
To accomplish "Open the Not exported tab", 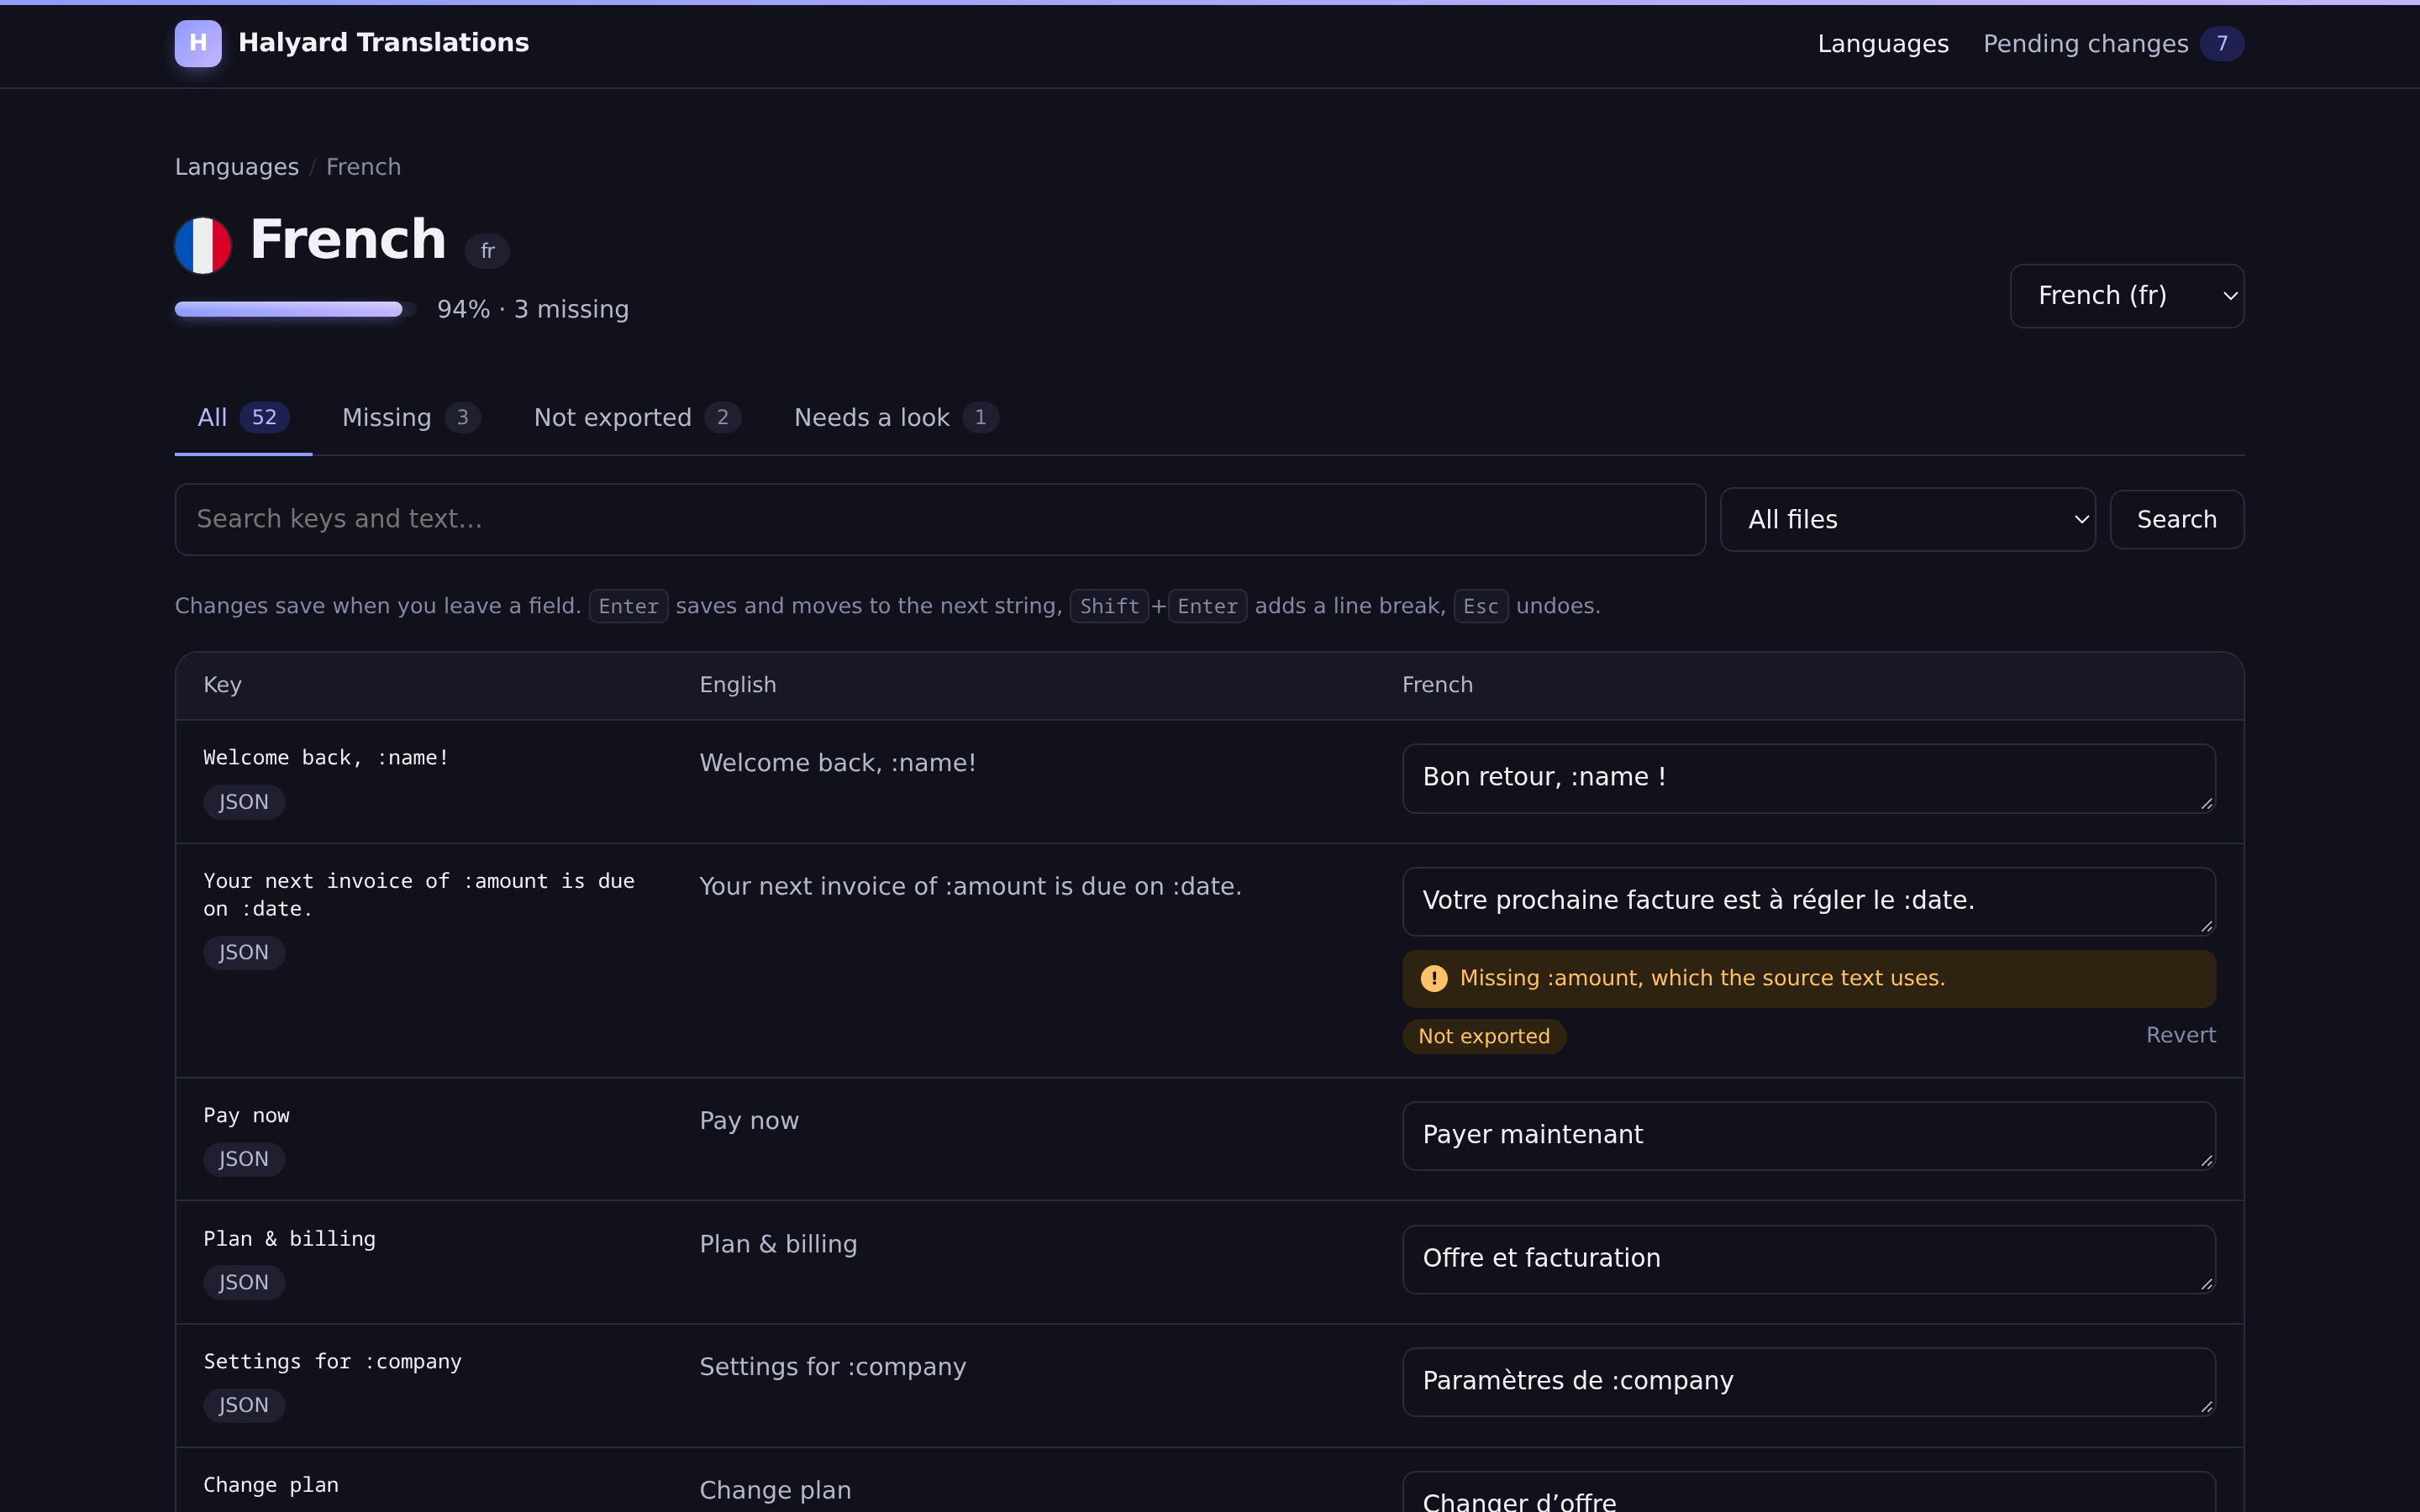I will pyautogui.click(x=637, y=418).
